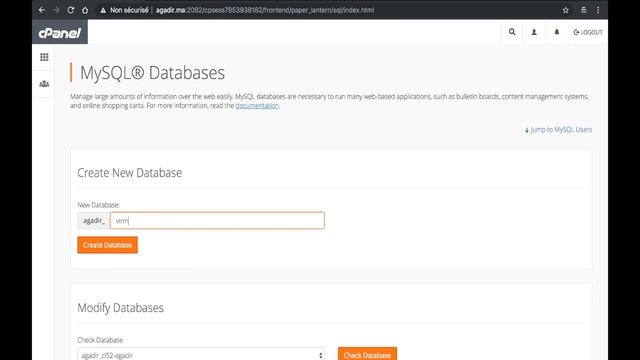
Task: Open the cPanel user account icon
Action: pyautogui.click(x=534, y=32)
